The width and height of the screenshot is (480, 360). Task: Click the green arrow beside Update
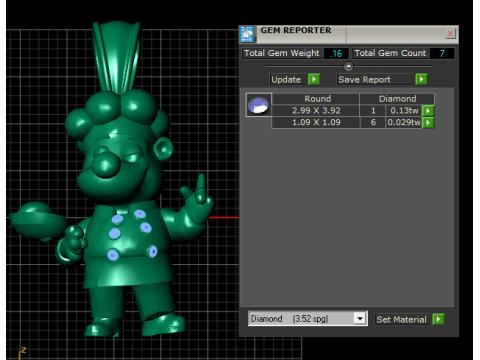[314, 79]
